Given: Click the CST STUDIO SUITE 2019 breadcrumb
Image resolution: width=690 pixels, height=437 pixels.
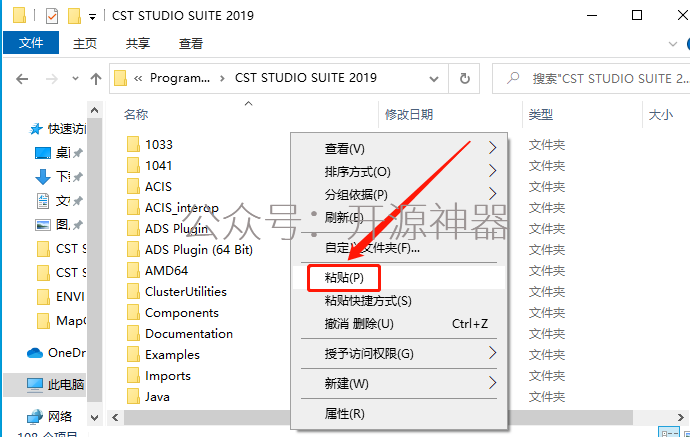Looking at the screenshot, I should 306,78.
